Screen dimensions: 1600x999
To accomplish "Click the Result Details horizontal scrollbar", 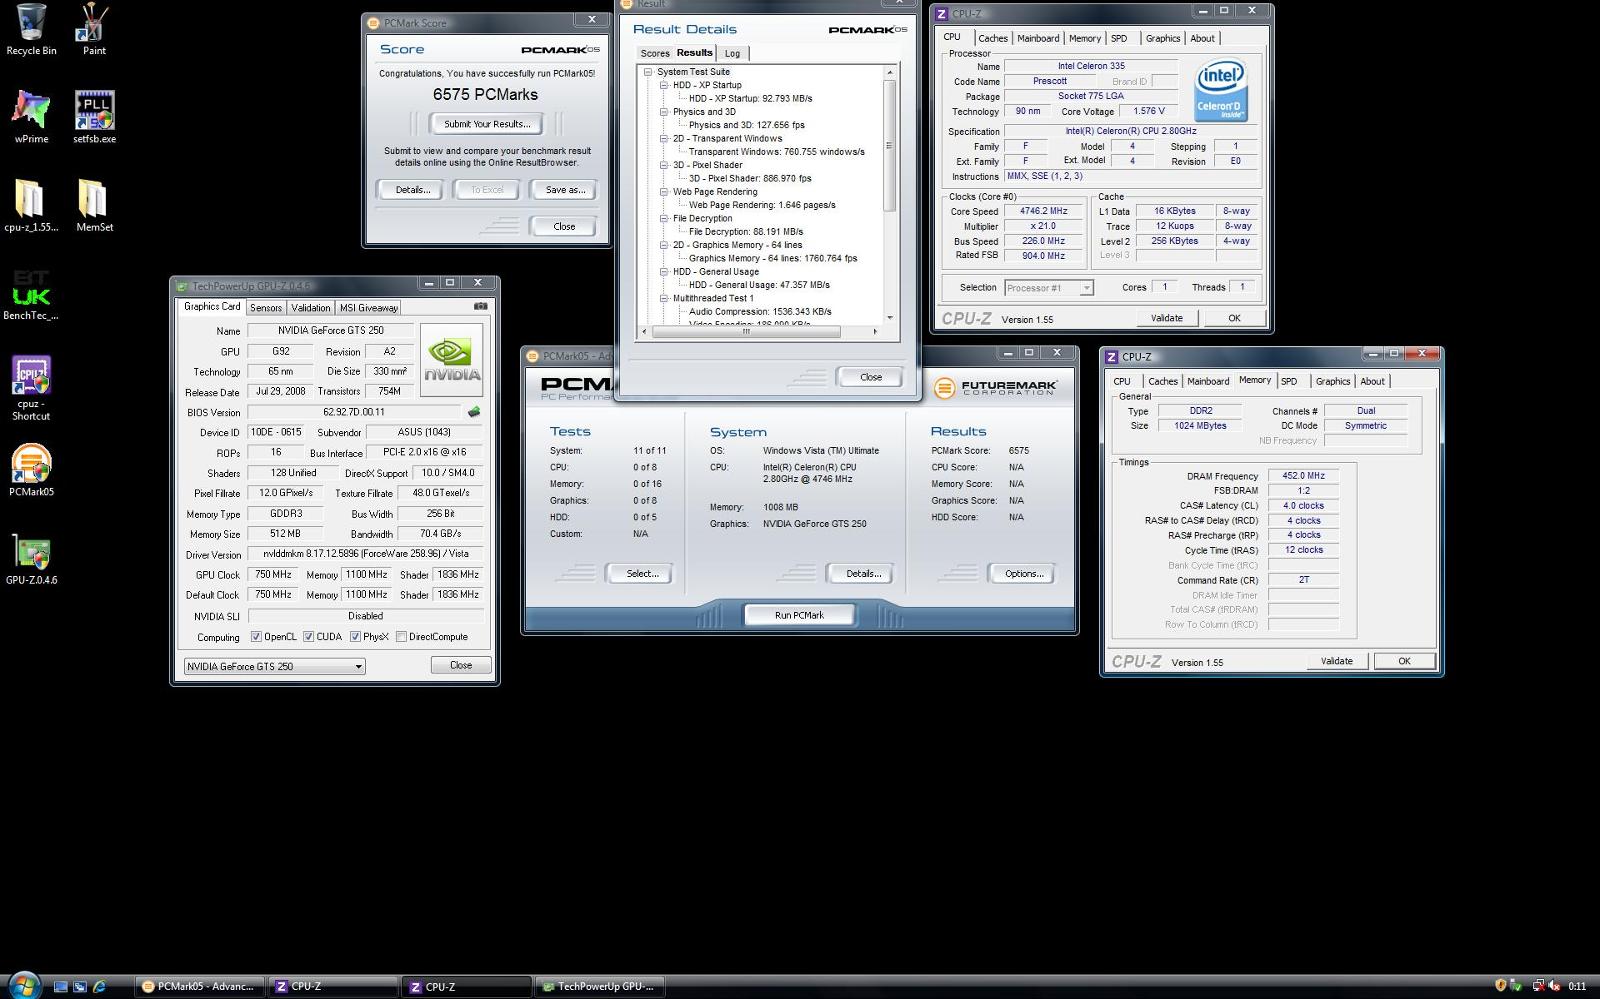I will (745, 331).
